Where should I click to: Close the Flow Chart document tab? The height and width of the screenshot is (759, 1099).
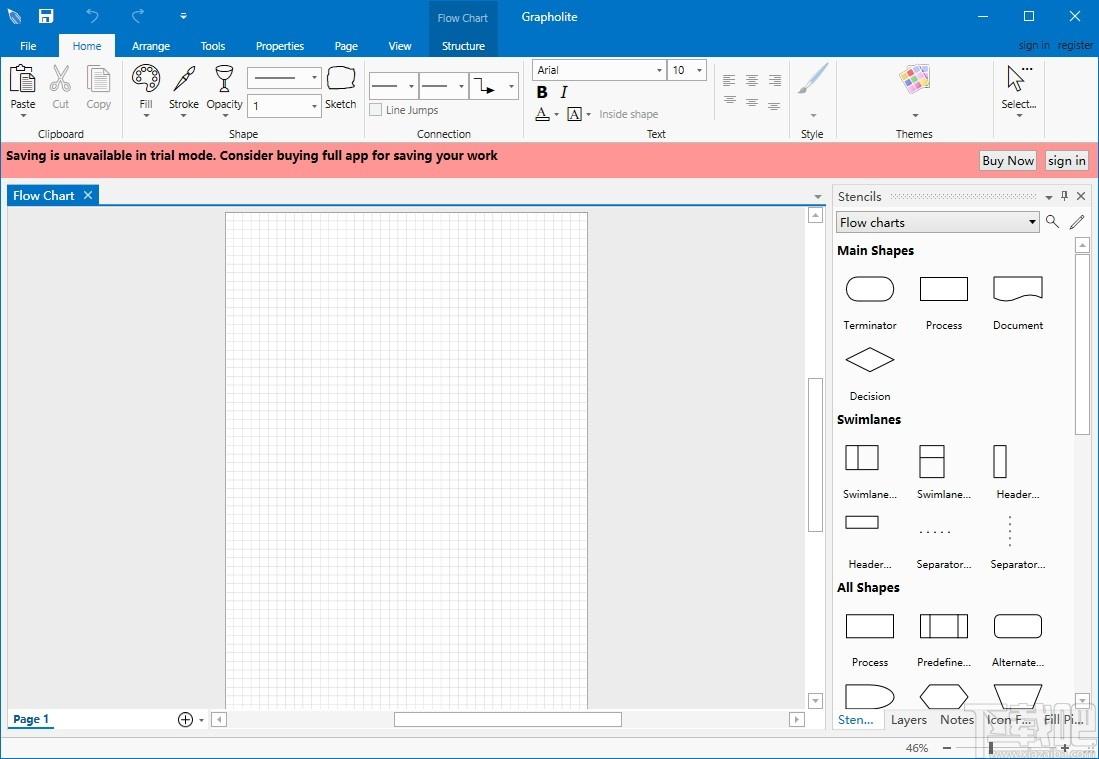pos(88,195)
